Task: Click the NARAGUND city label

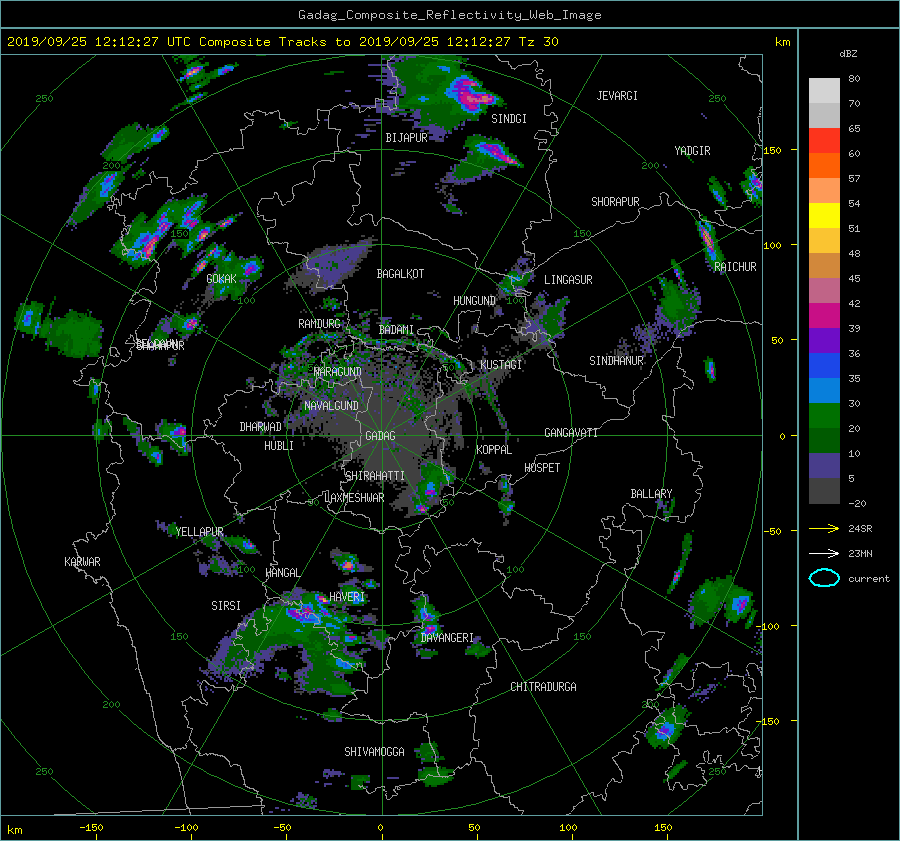Action: pos(338,372)
